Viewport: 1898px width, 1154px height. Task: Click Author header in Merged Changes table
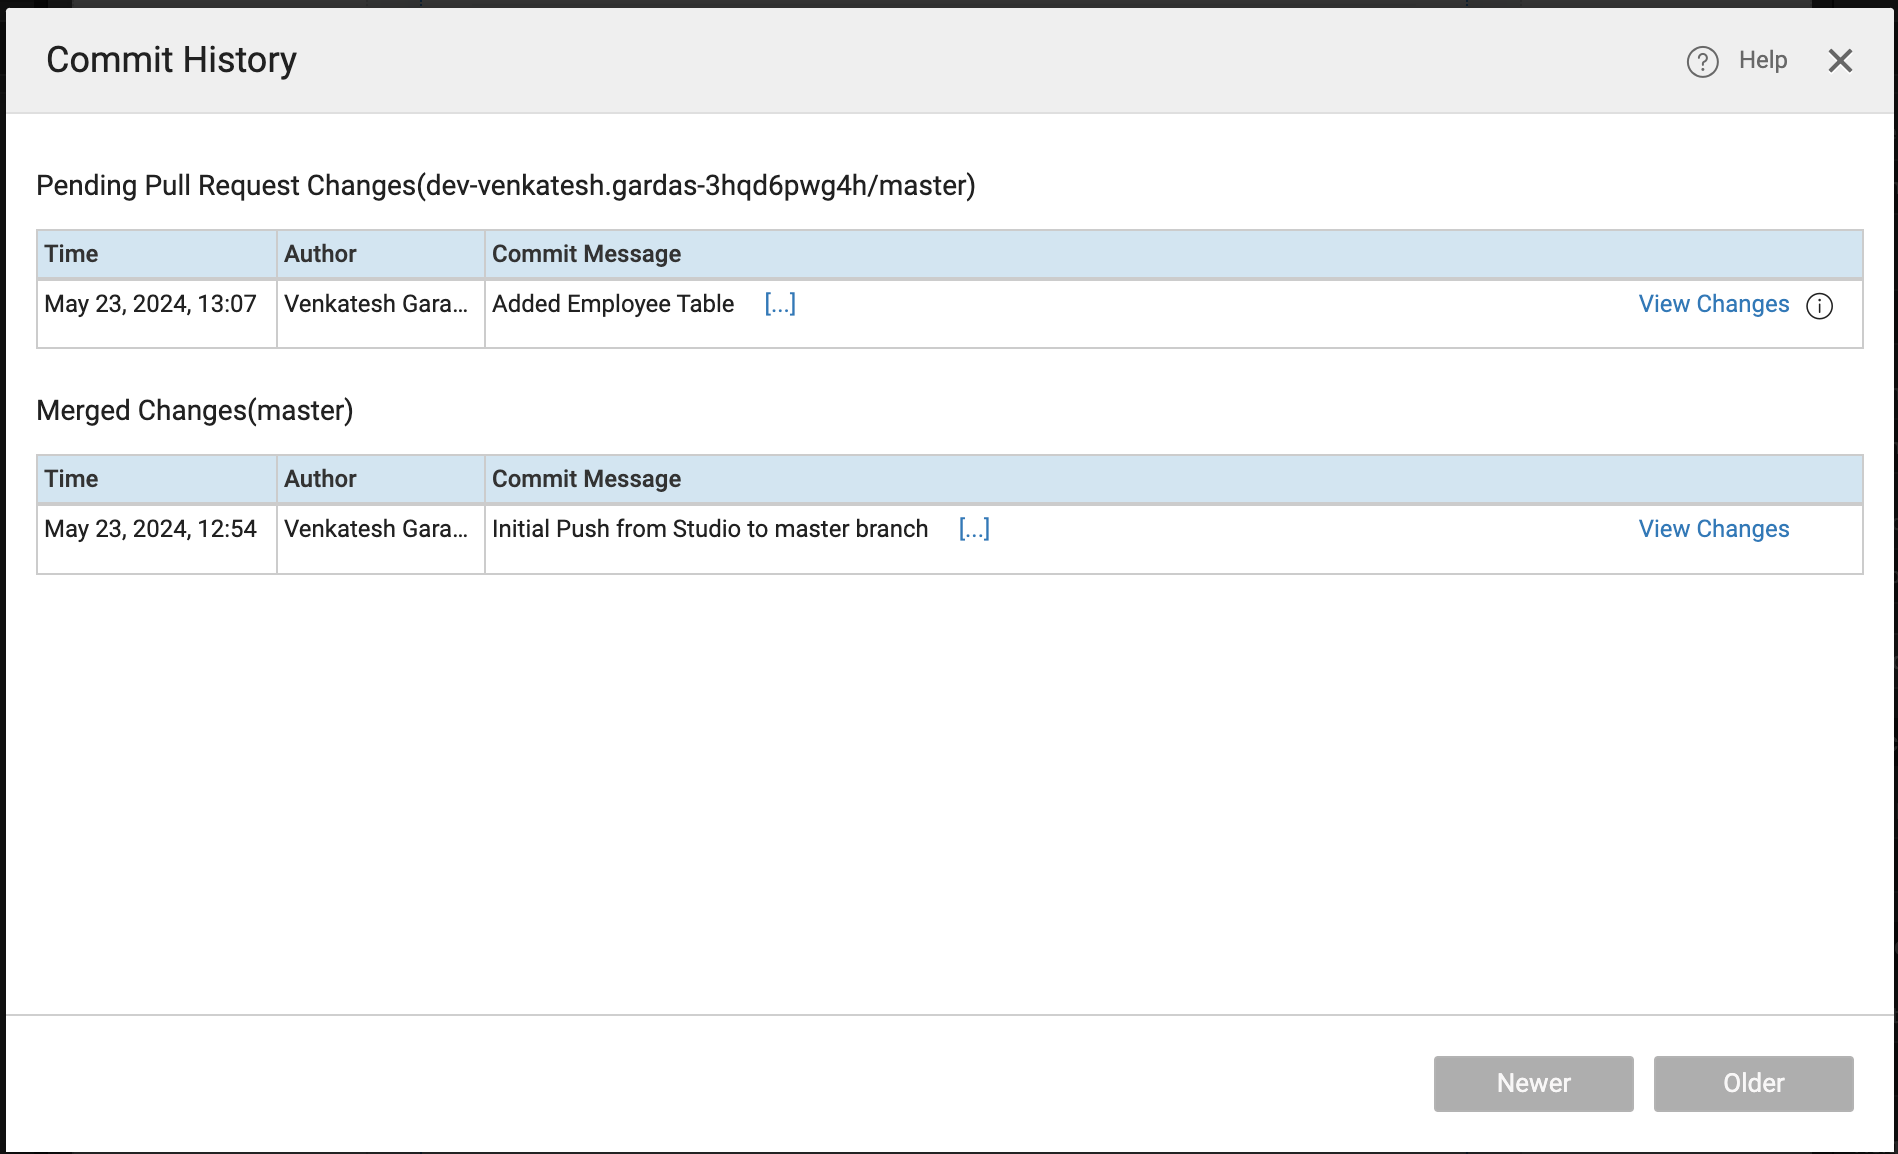tap(320, 479)
